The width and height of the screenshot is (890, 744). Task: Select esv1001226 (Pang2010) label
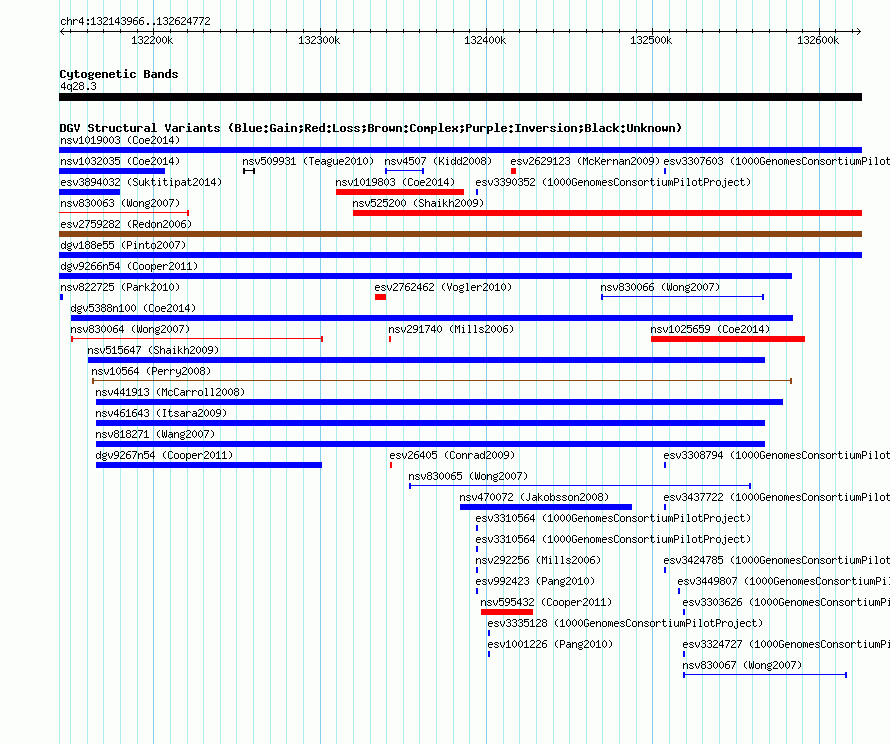tap(550, 644)
